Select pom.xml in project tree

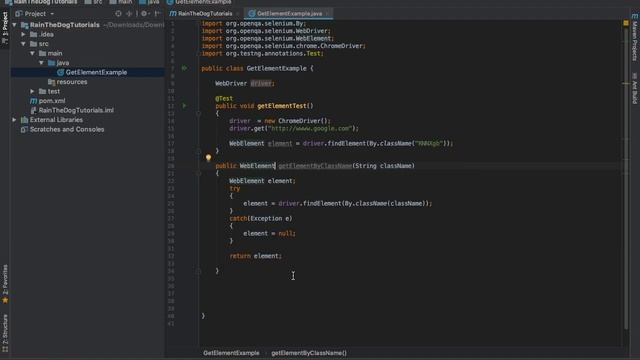(52, 101)
